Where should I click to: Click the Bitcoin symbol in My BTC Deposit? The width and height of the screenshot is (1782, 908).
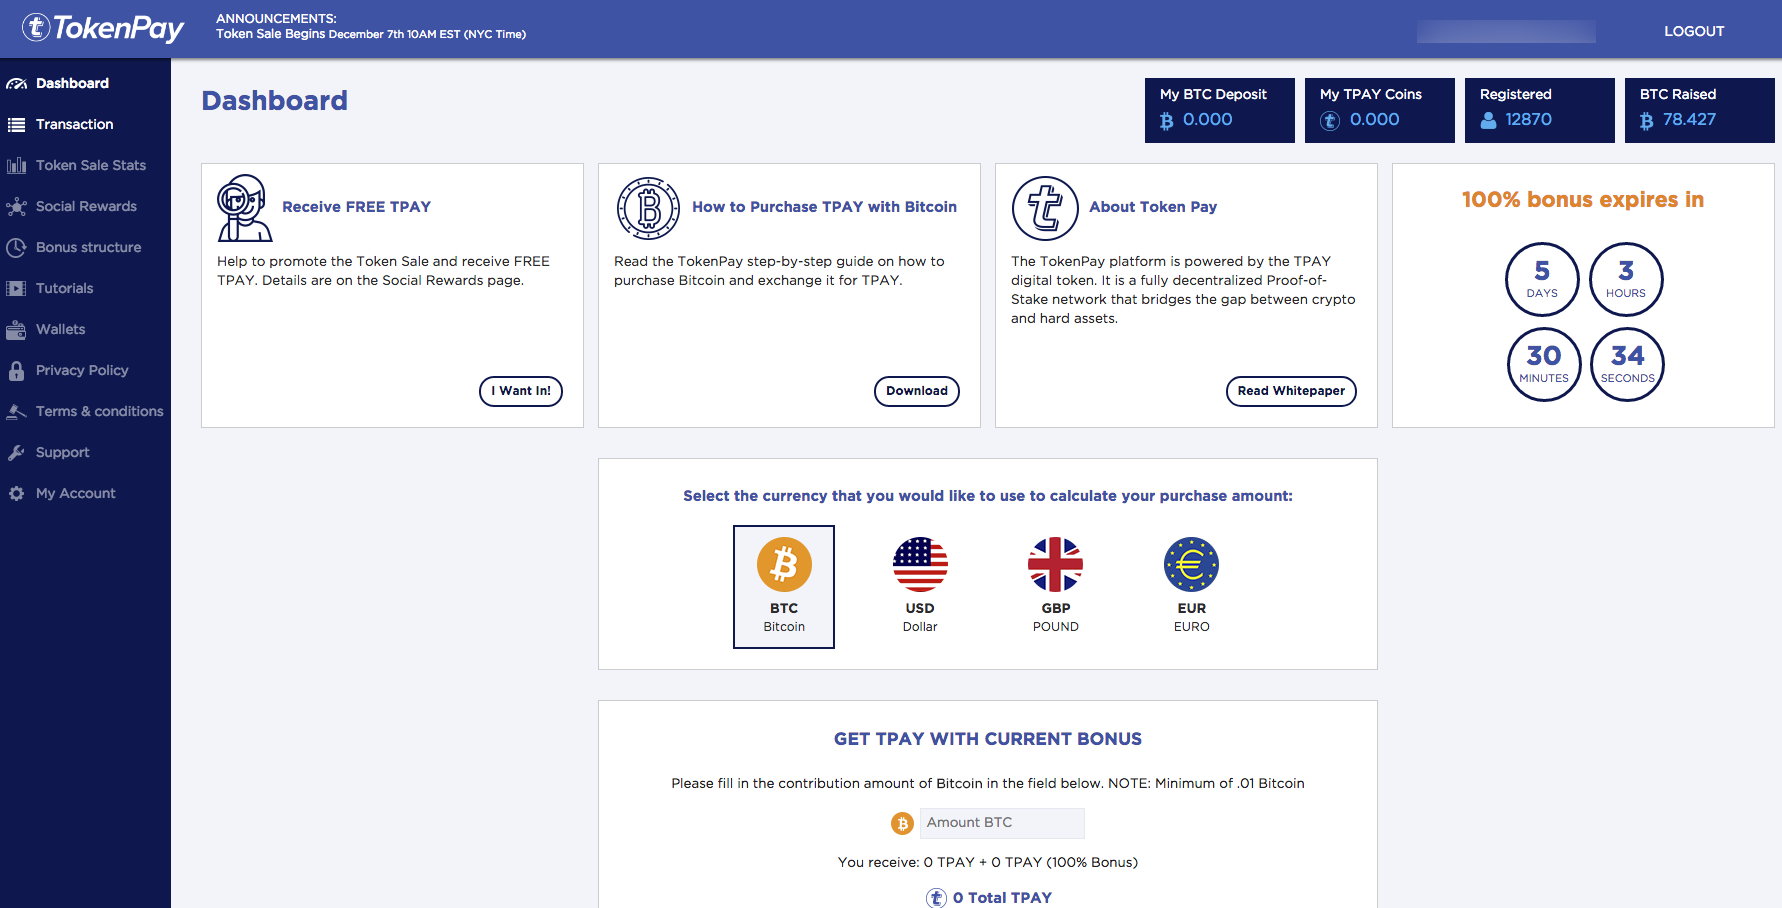click(1167, 121)
